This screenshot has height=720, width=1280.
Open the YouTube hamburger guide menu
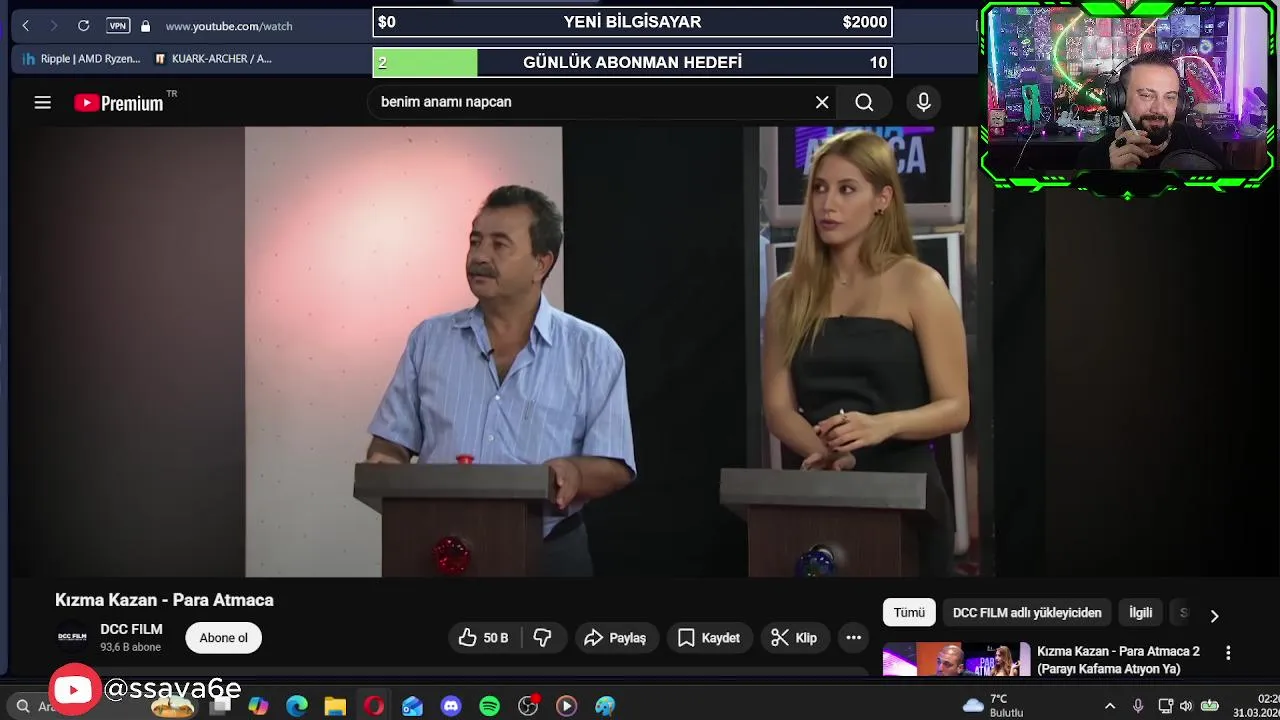pyautogui.click(x=42, y=102)
